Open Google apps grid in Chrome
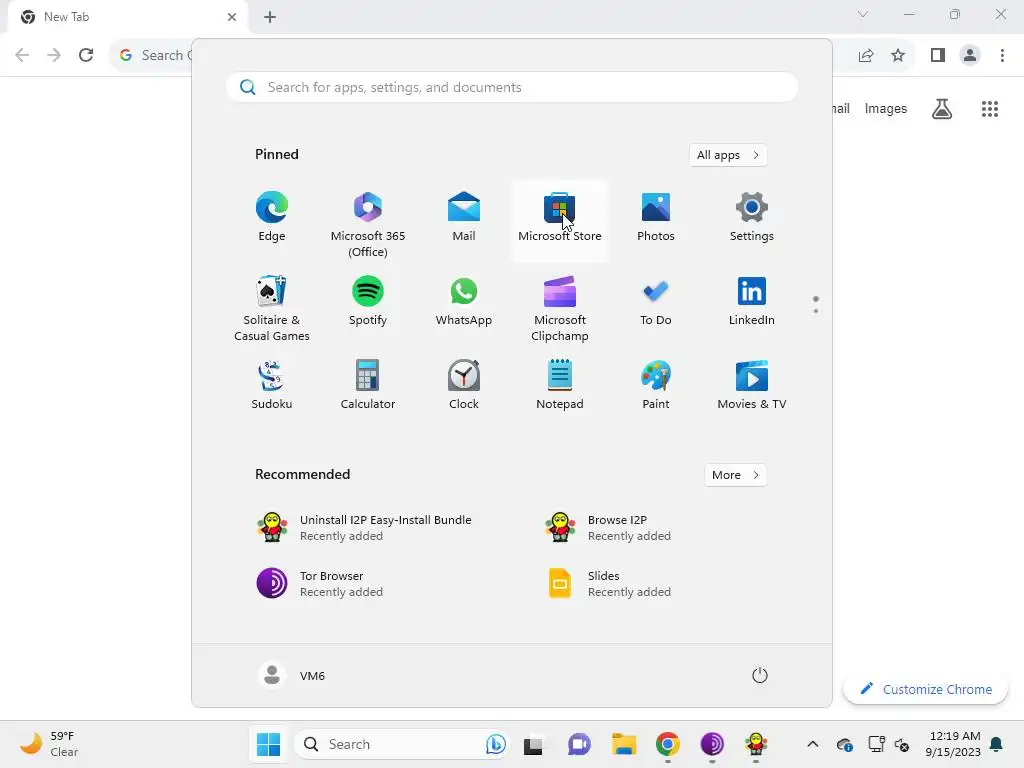 pyautogui.click(x=990, y=108)
